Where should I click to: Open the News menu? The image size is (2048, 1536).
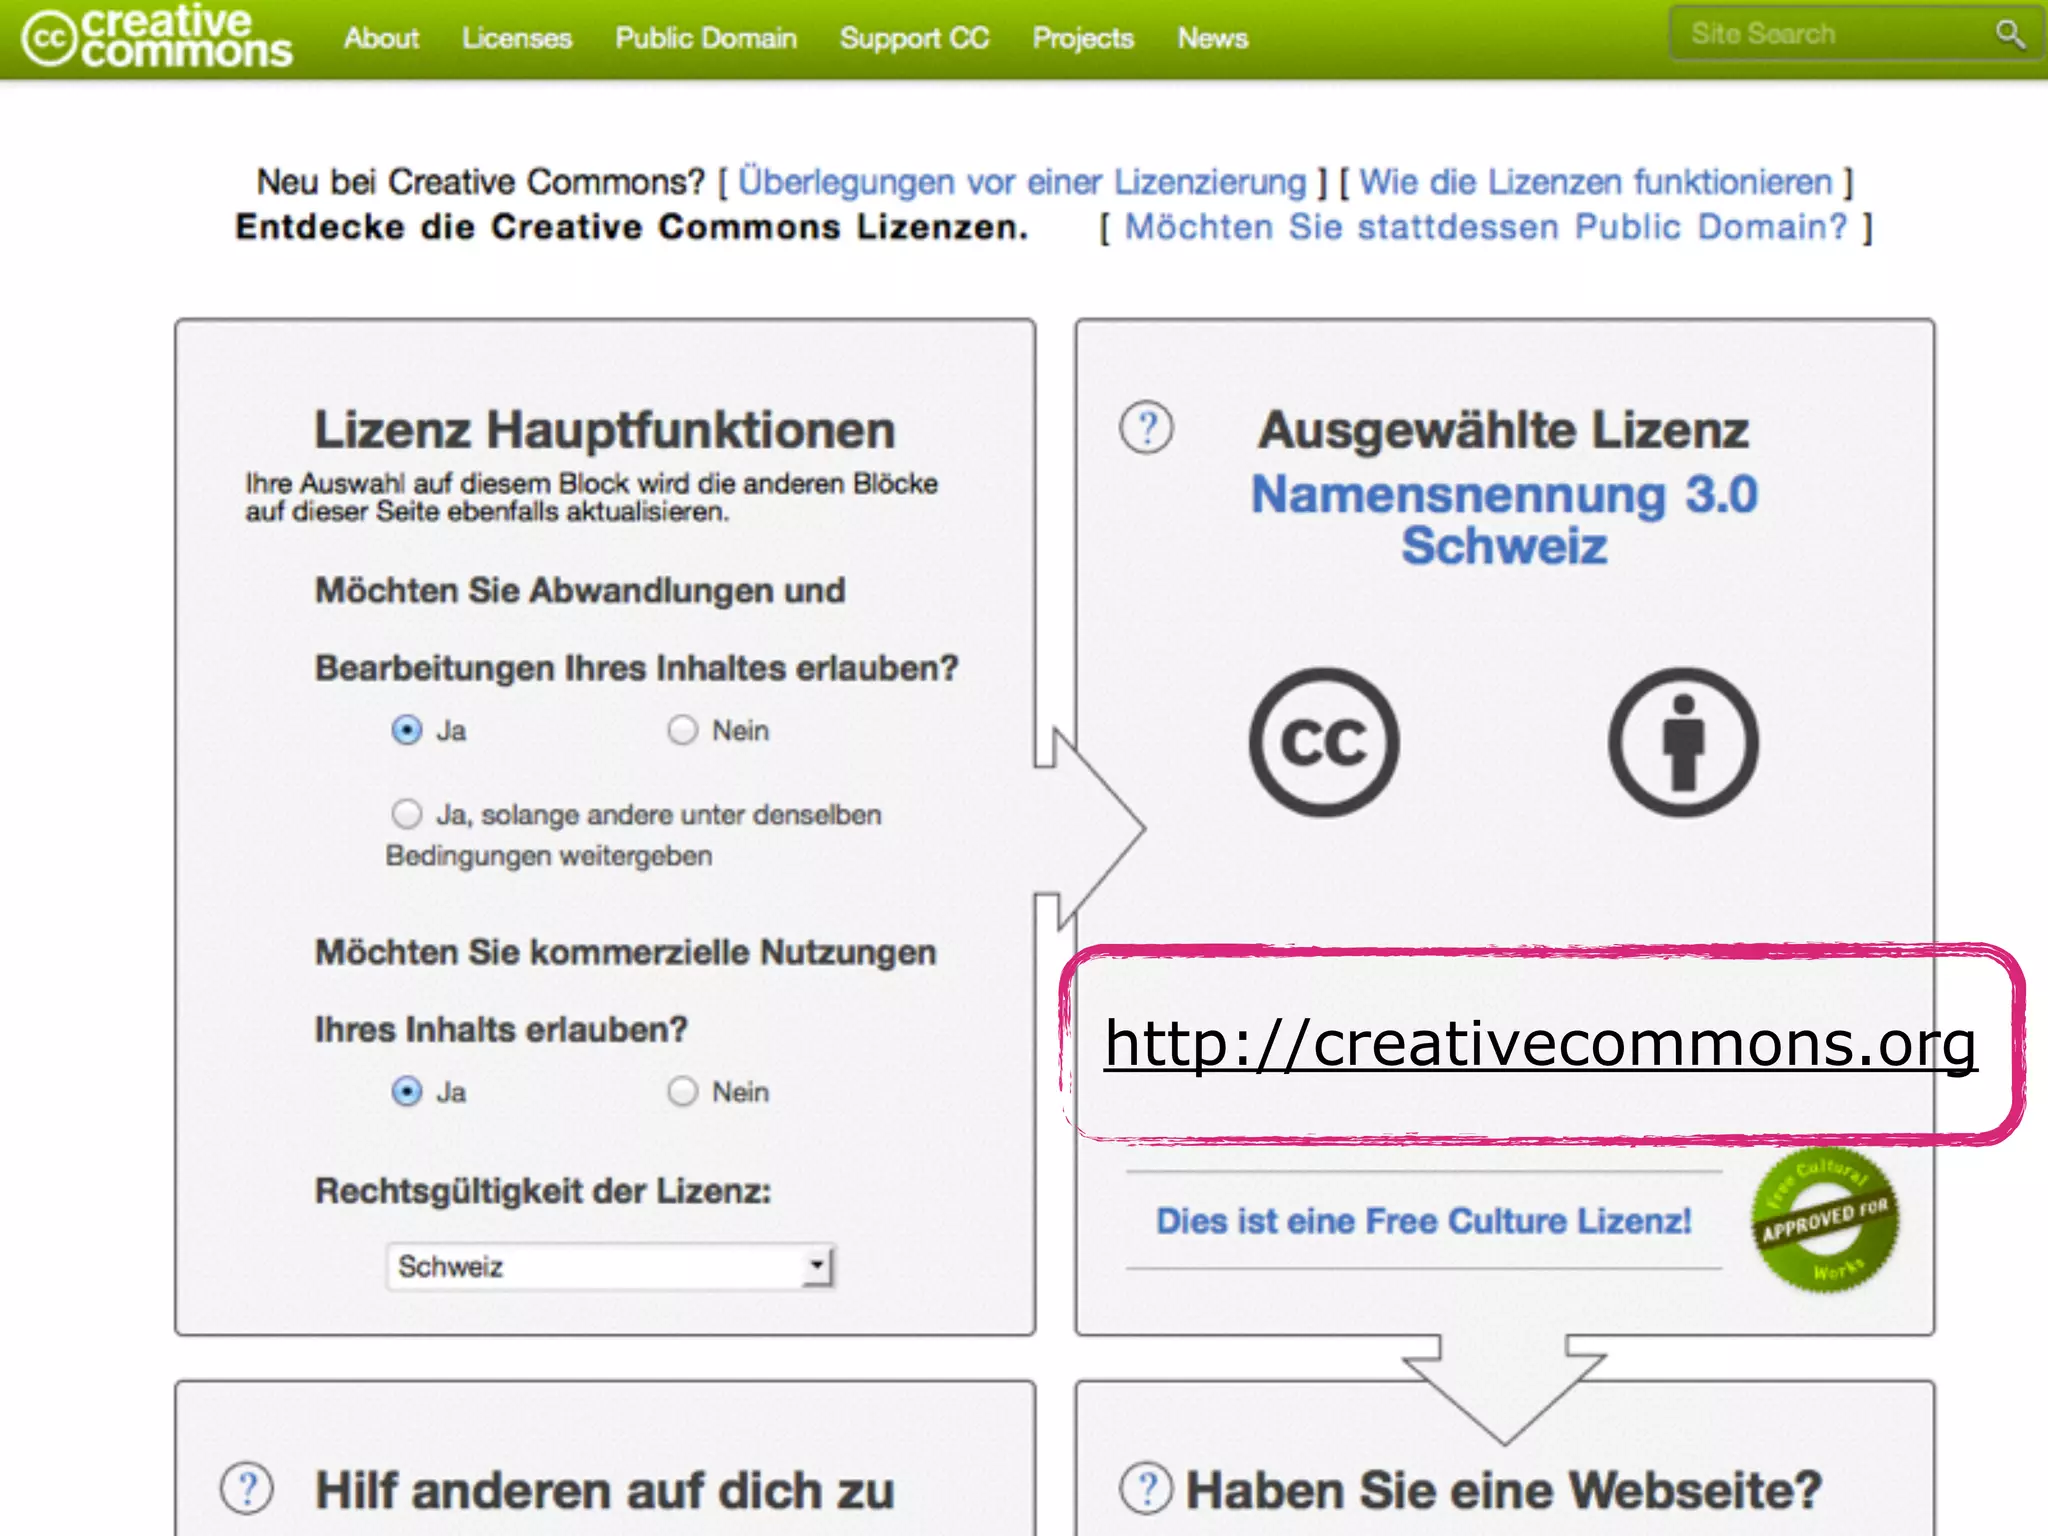point(1213,38)
